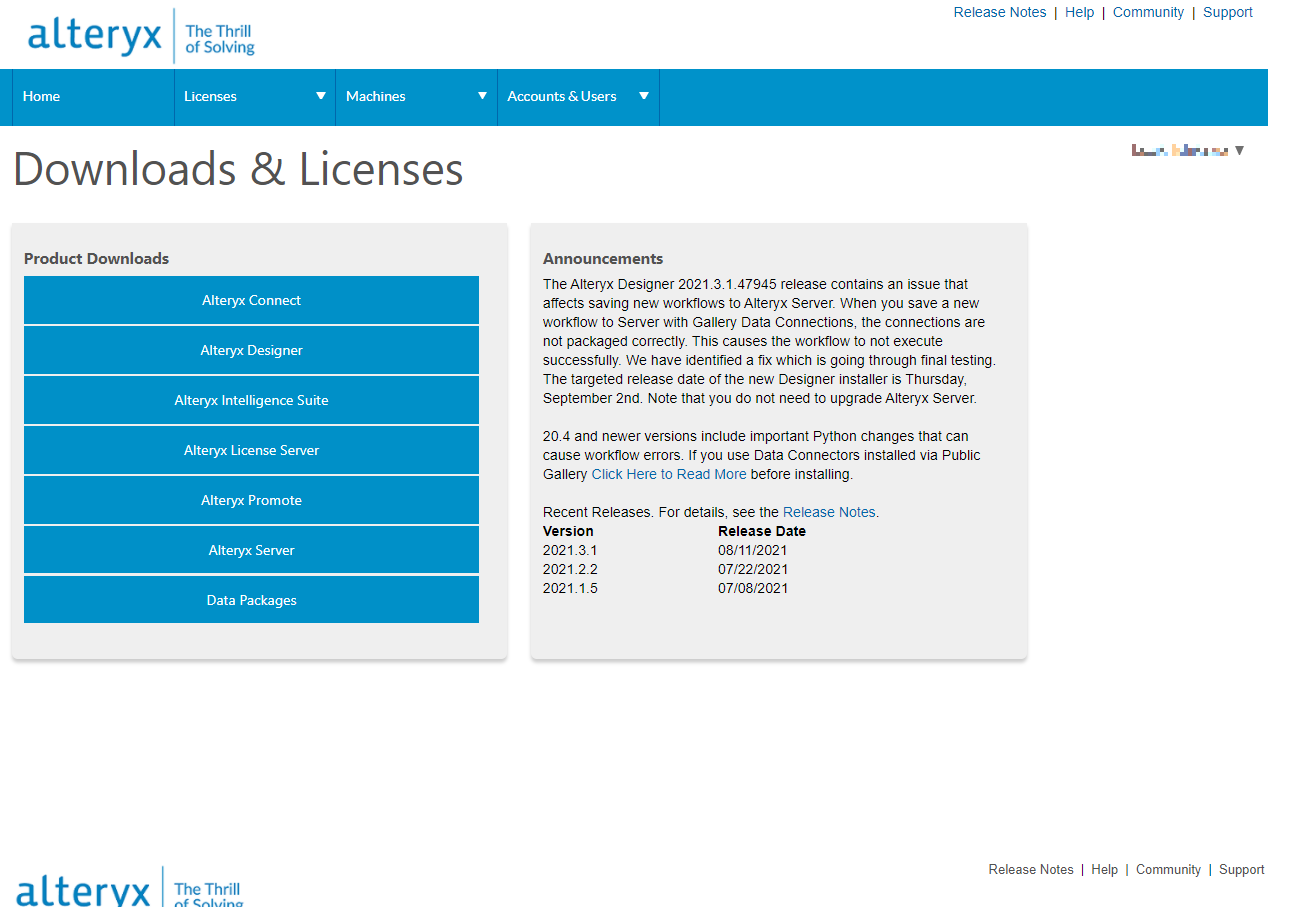
Task: Open the Alteryx Designer download
Action: point(251,350)
